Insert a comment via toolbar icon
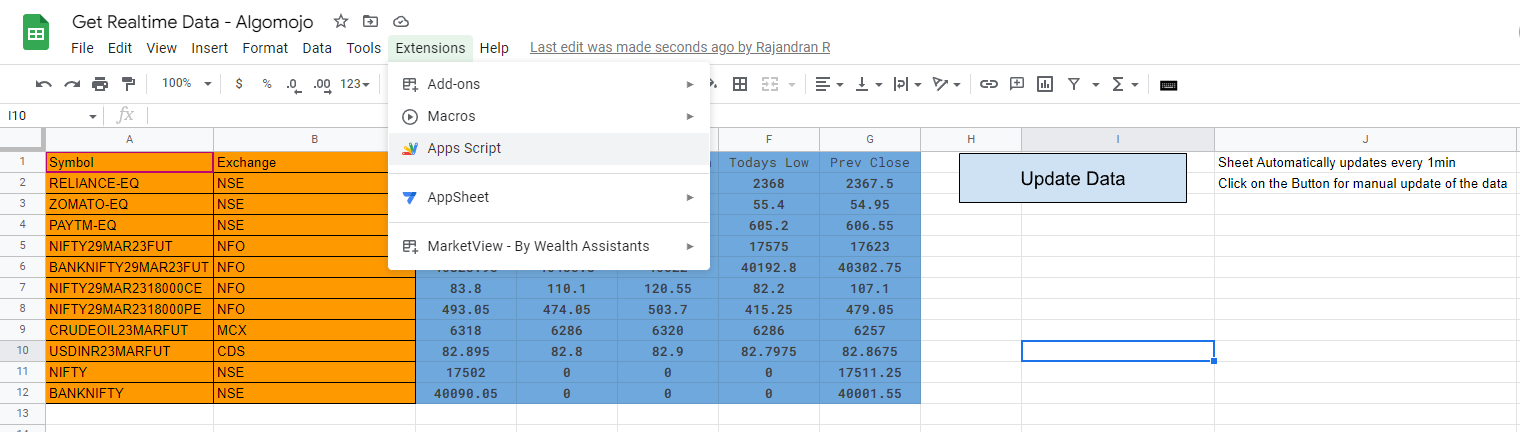 1017,84
